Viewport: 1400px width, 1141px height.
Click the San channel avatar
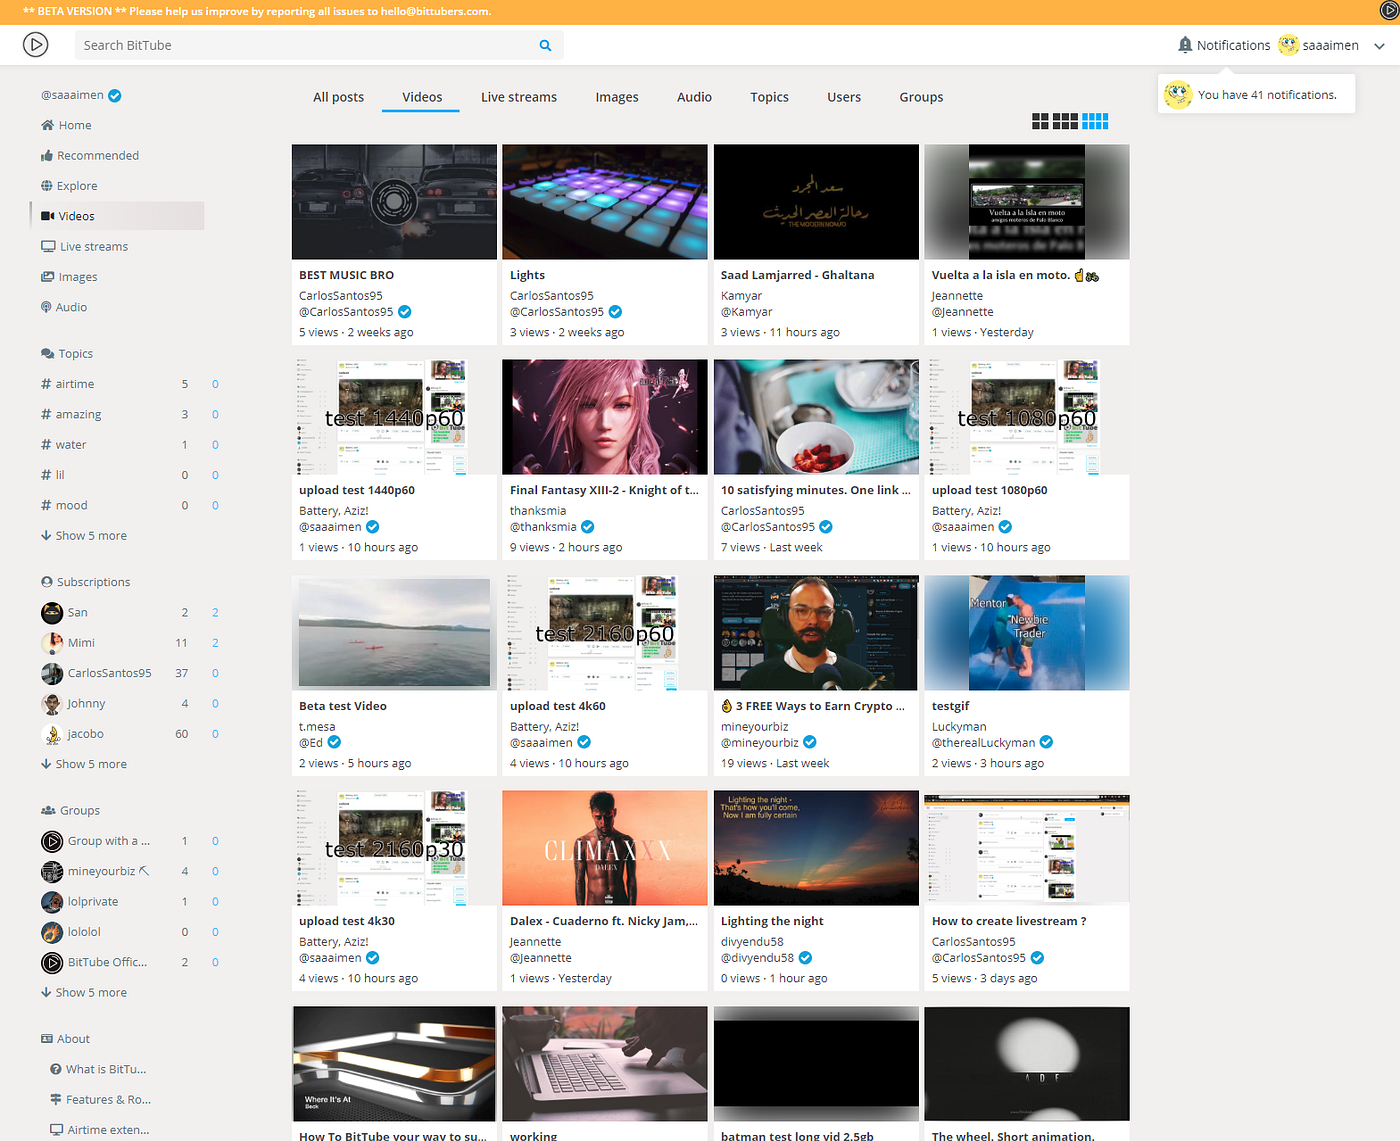coord(52,612)
